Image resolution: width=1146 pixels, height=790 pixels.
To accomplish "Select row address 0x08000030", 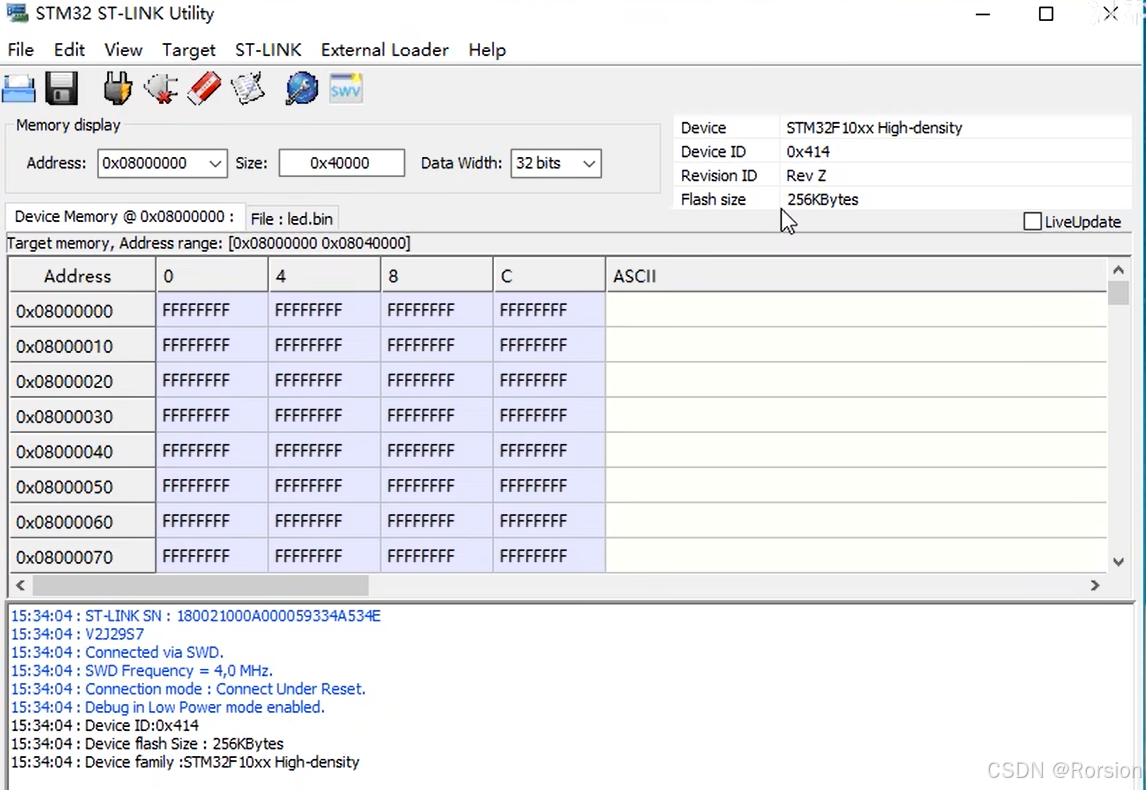I will (82, 416).
